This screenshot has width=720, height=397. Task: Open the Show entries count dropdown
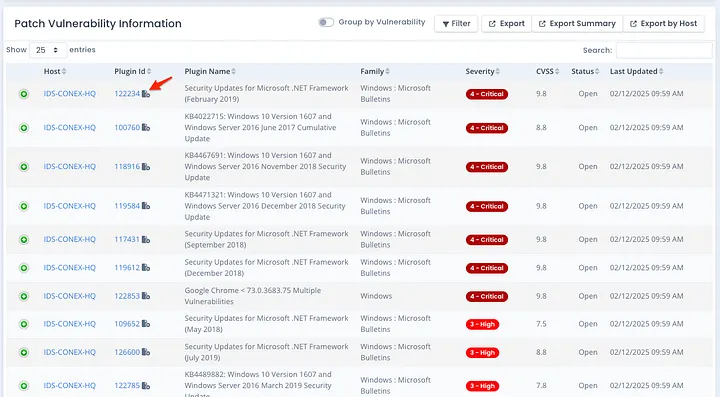coord(48,50)
